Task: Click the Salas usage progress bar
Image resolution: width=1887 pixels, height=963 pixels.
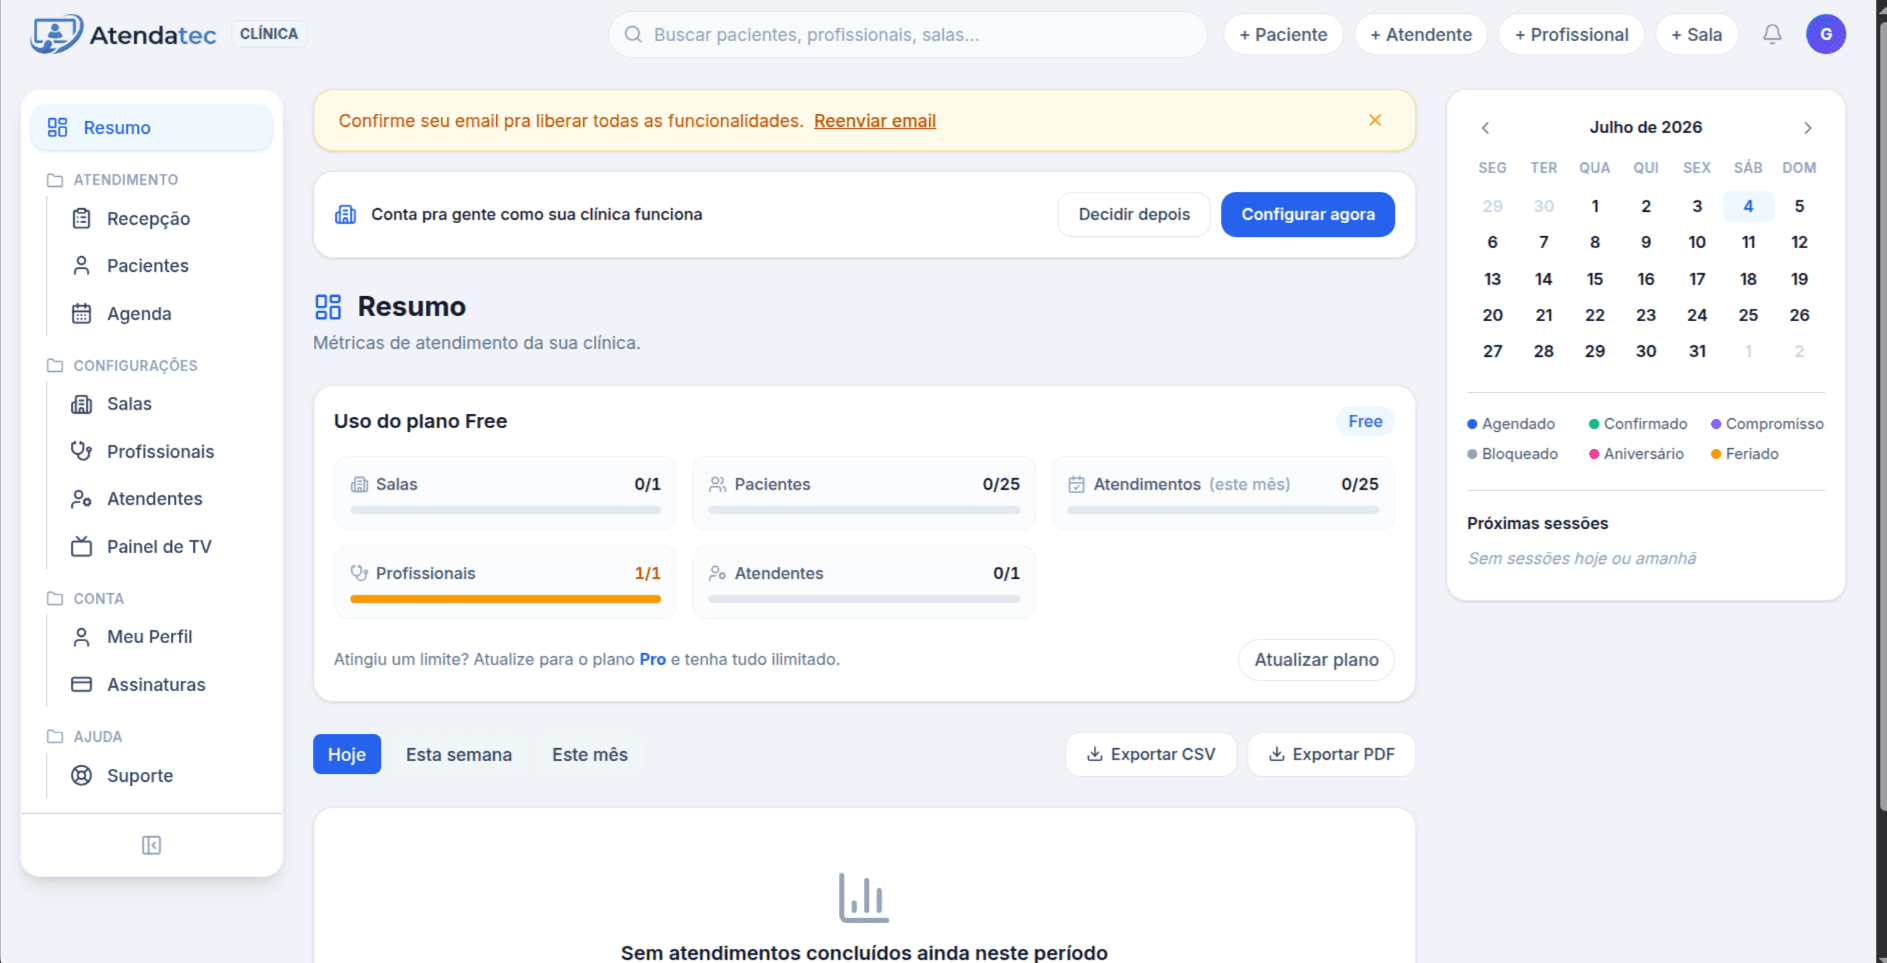Action: coord(505,510)
